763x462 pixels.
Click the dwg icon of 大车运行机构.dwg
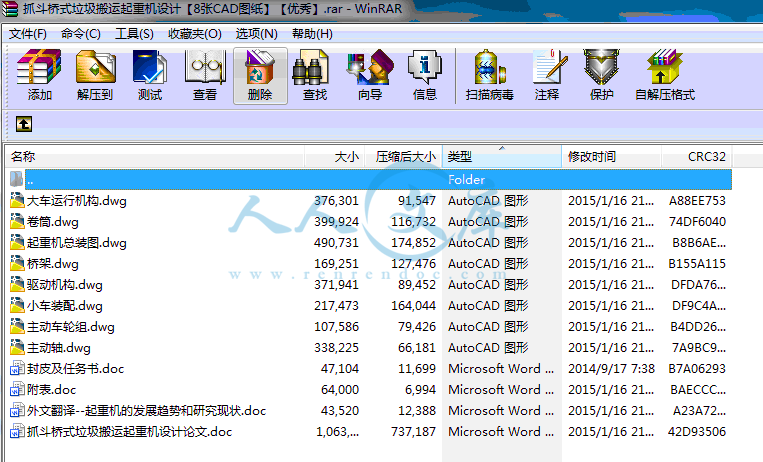[x=17, y=200]
